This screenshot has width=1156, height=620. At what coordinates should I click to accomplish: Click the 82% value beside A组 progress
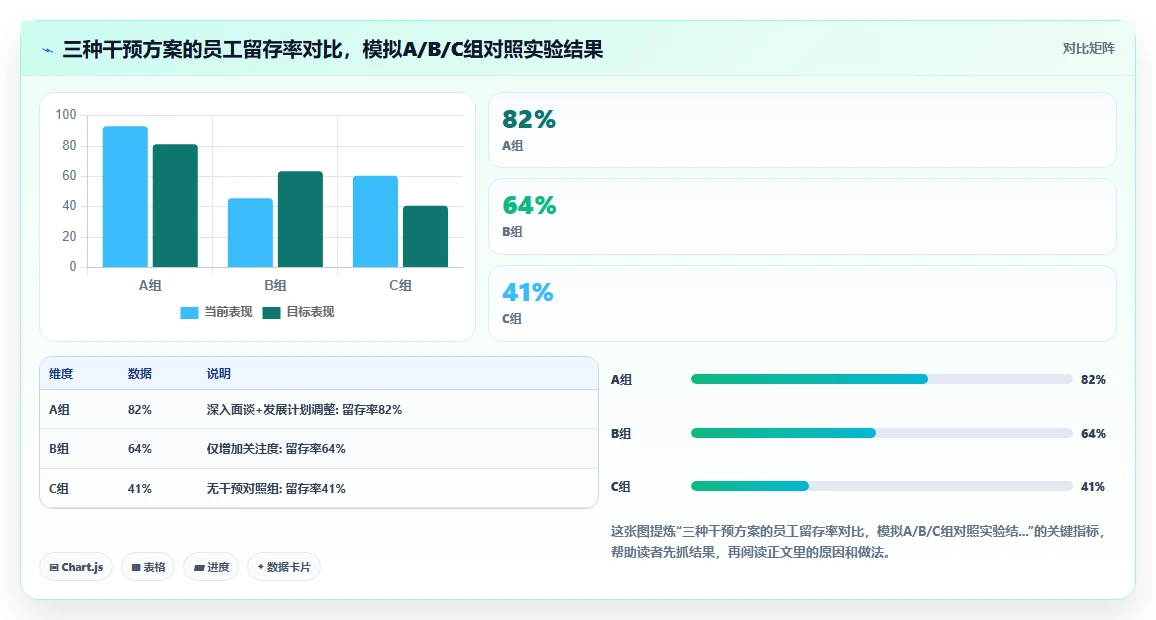click(1093, 380)
